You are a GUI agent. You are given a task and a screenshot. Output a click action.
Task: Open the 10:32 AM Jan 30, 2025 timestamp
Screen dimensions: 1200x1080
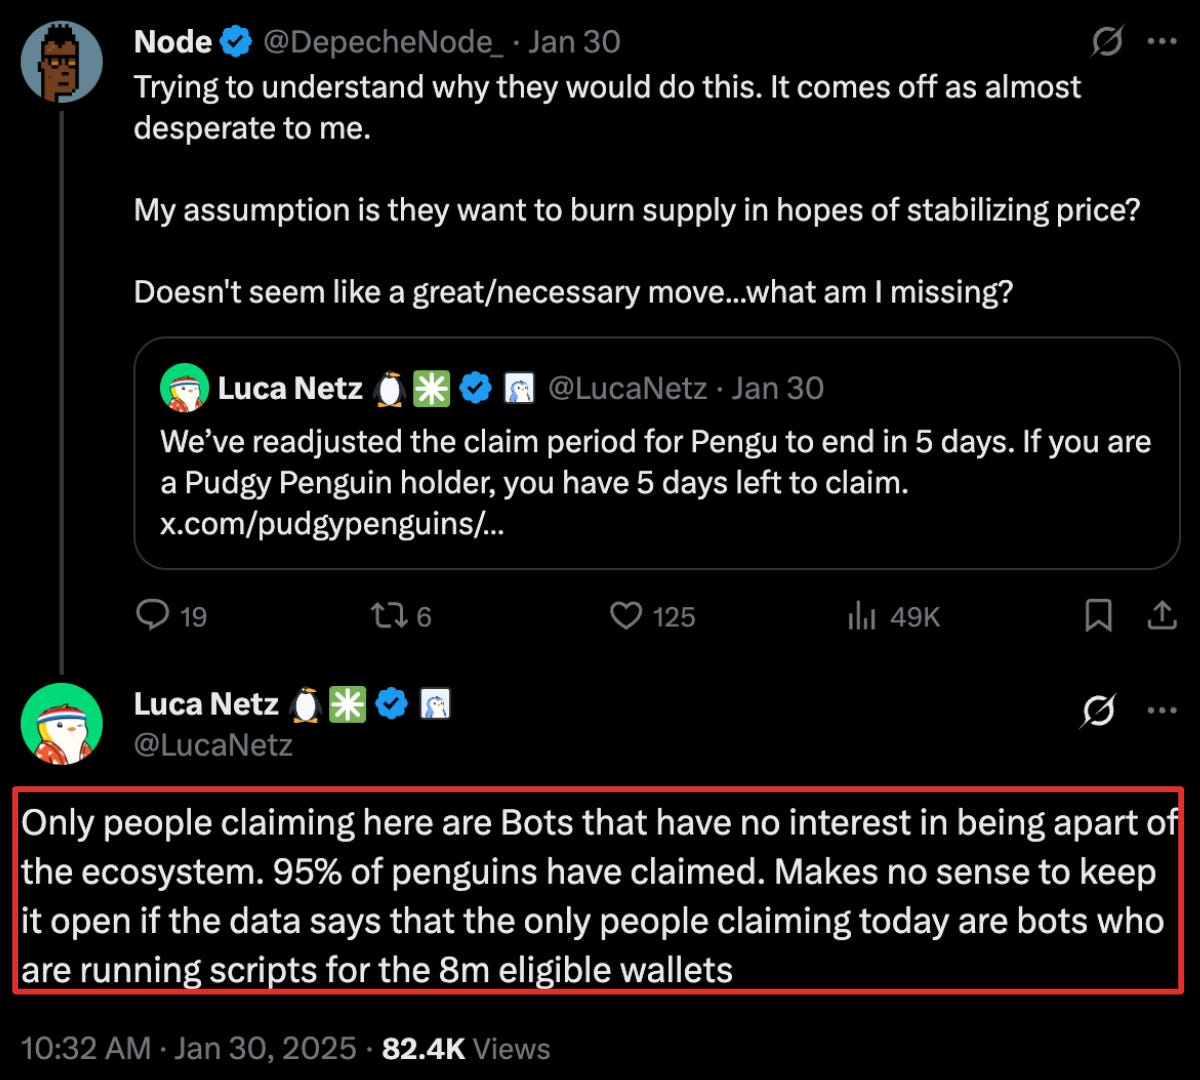(188, 1048)
